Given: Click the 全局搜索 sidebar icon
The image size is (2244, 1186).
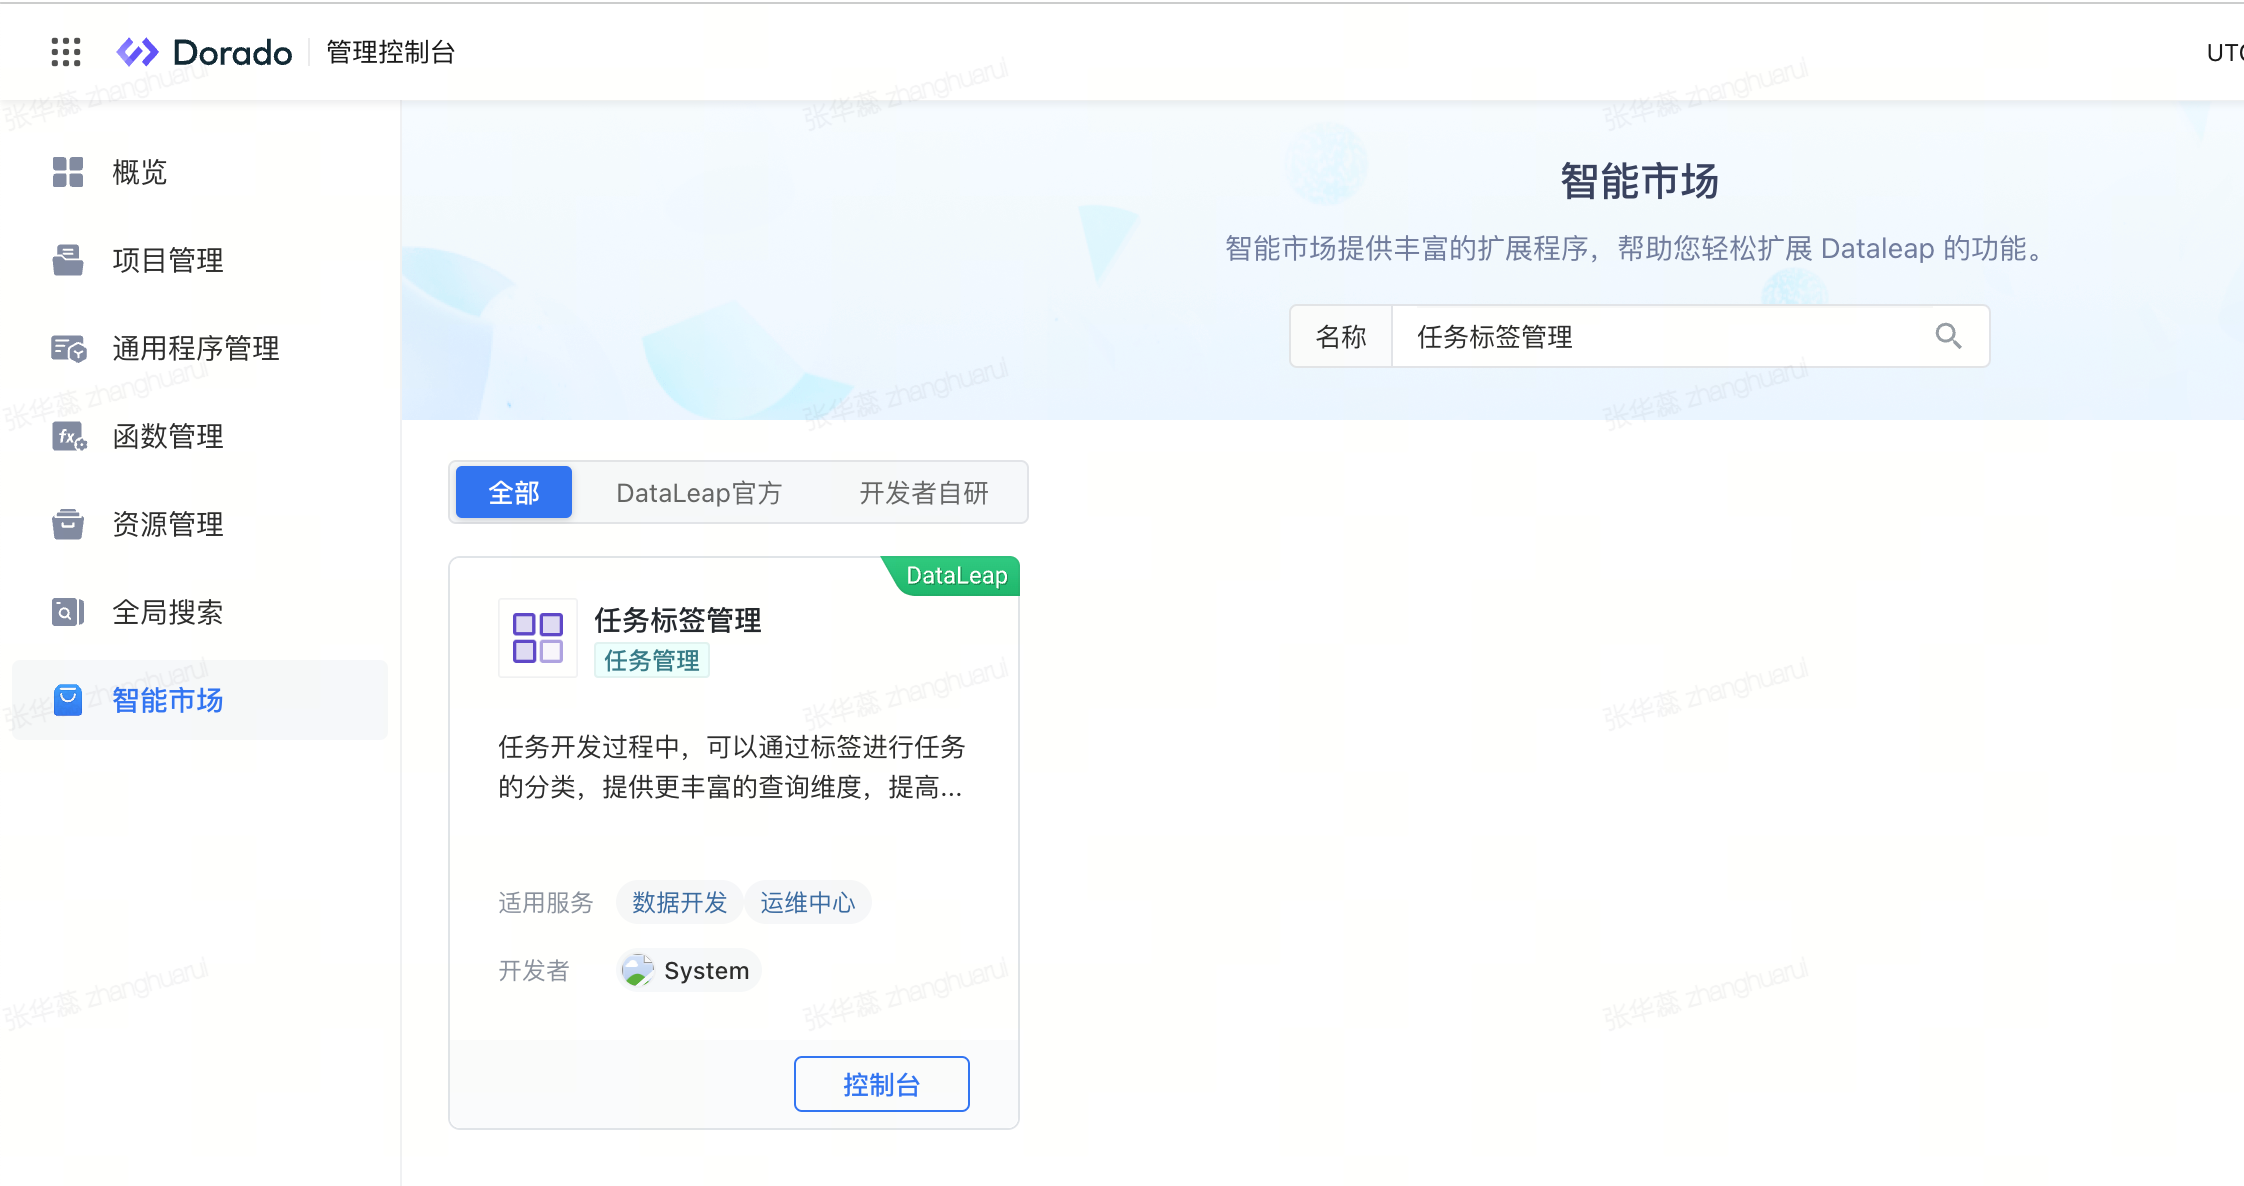Looking at the screenshot, I should [x=68, y=612].
